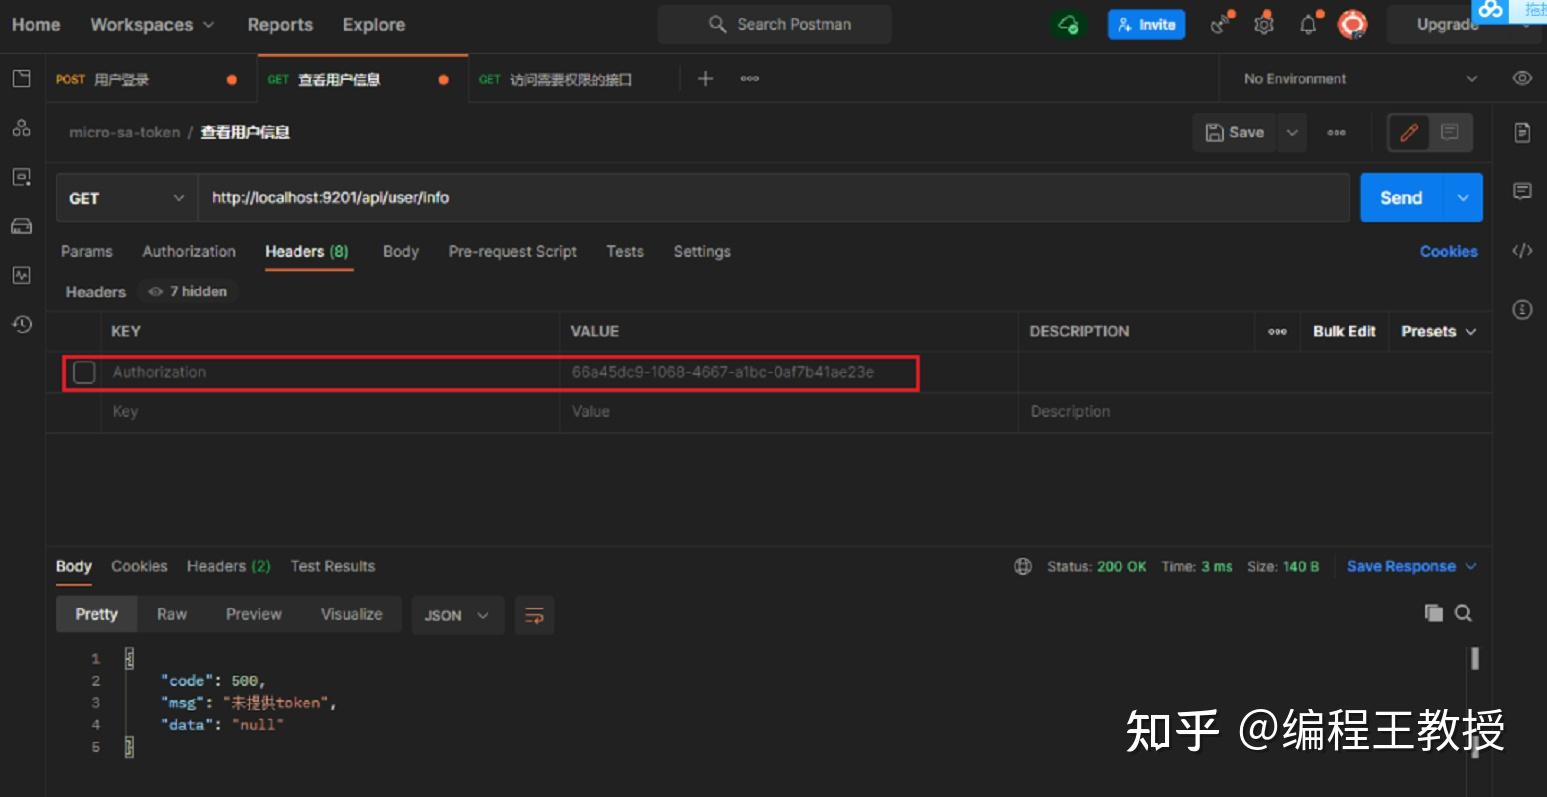
Task: Open the APIs sidebar icon
Action: (21, 128)
